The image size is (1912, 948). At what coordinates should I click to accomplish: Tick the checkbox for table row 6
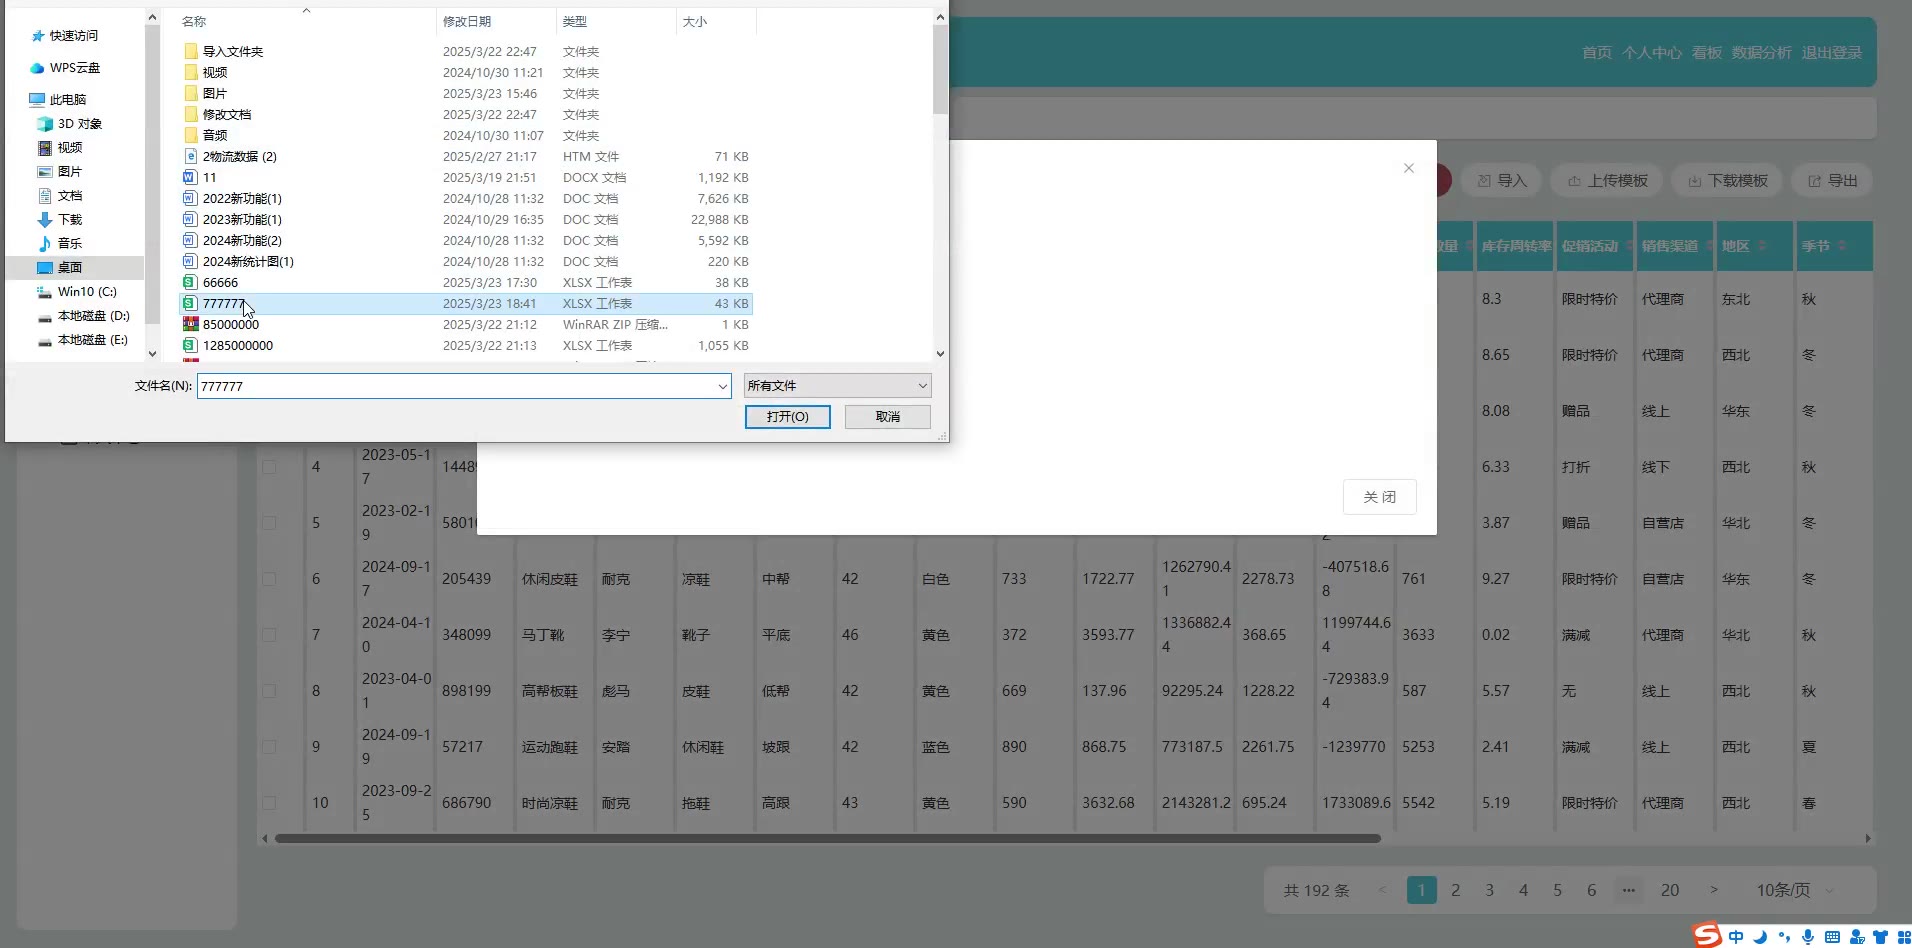(x=269, y=579)
